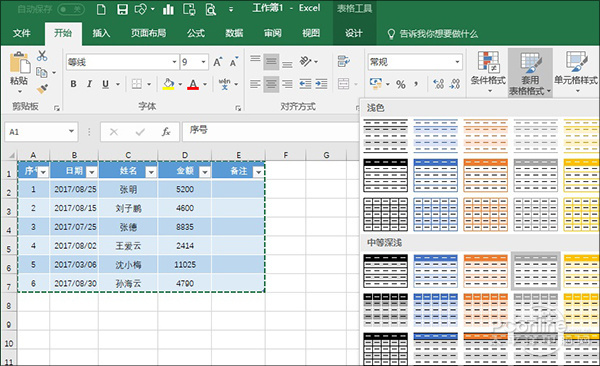The width and height of the screenshot is (600, 366).
Task: Select the highlighted gray medium table style
Action: [536, 271]
